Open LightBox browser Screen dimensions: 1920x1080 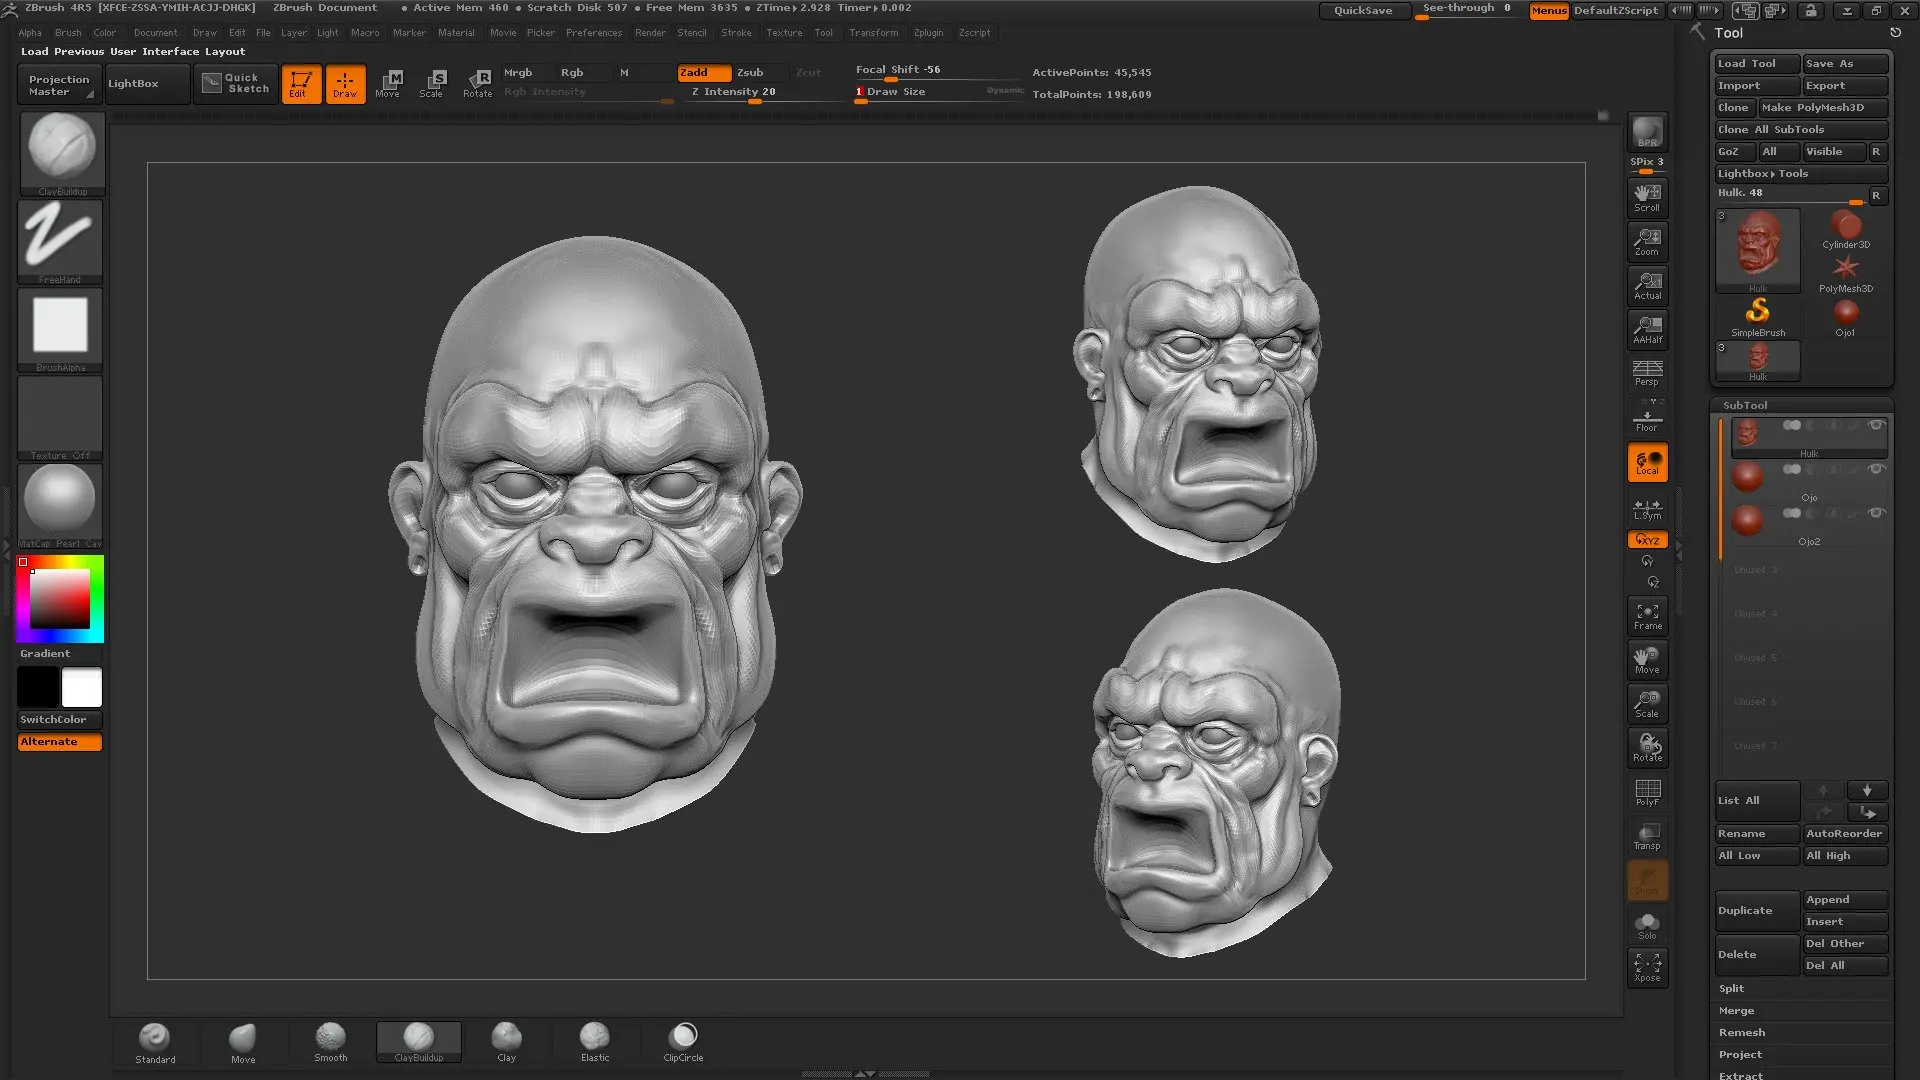click(x=147, y=84)
